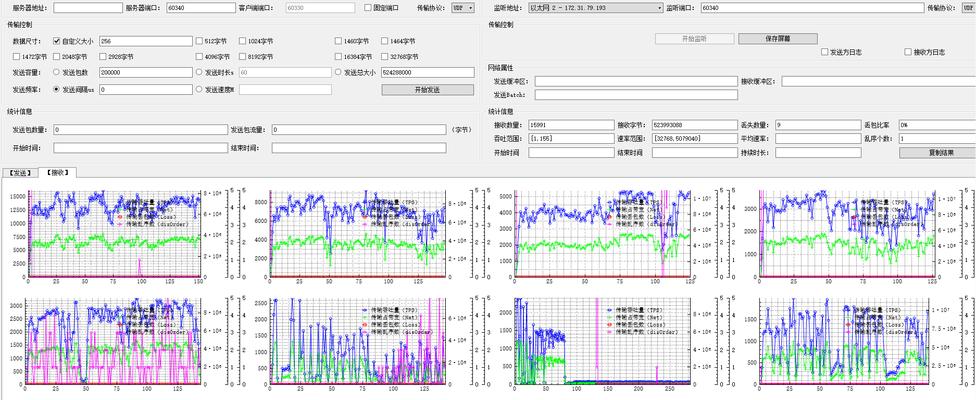Choose the 发送包数 radio button
976x400 pixels.
click(x=57, y=72)
